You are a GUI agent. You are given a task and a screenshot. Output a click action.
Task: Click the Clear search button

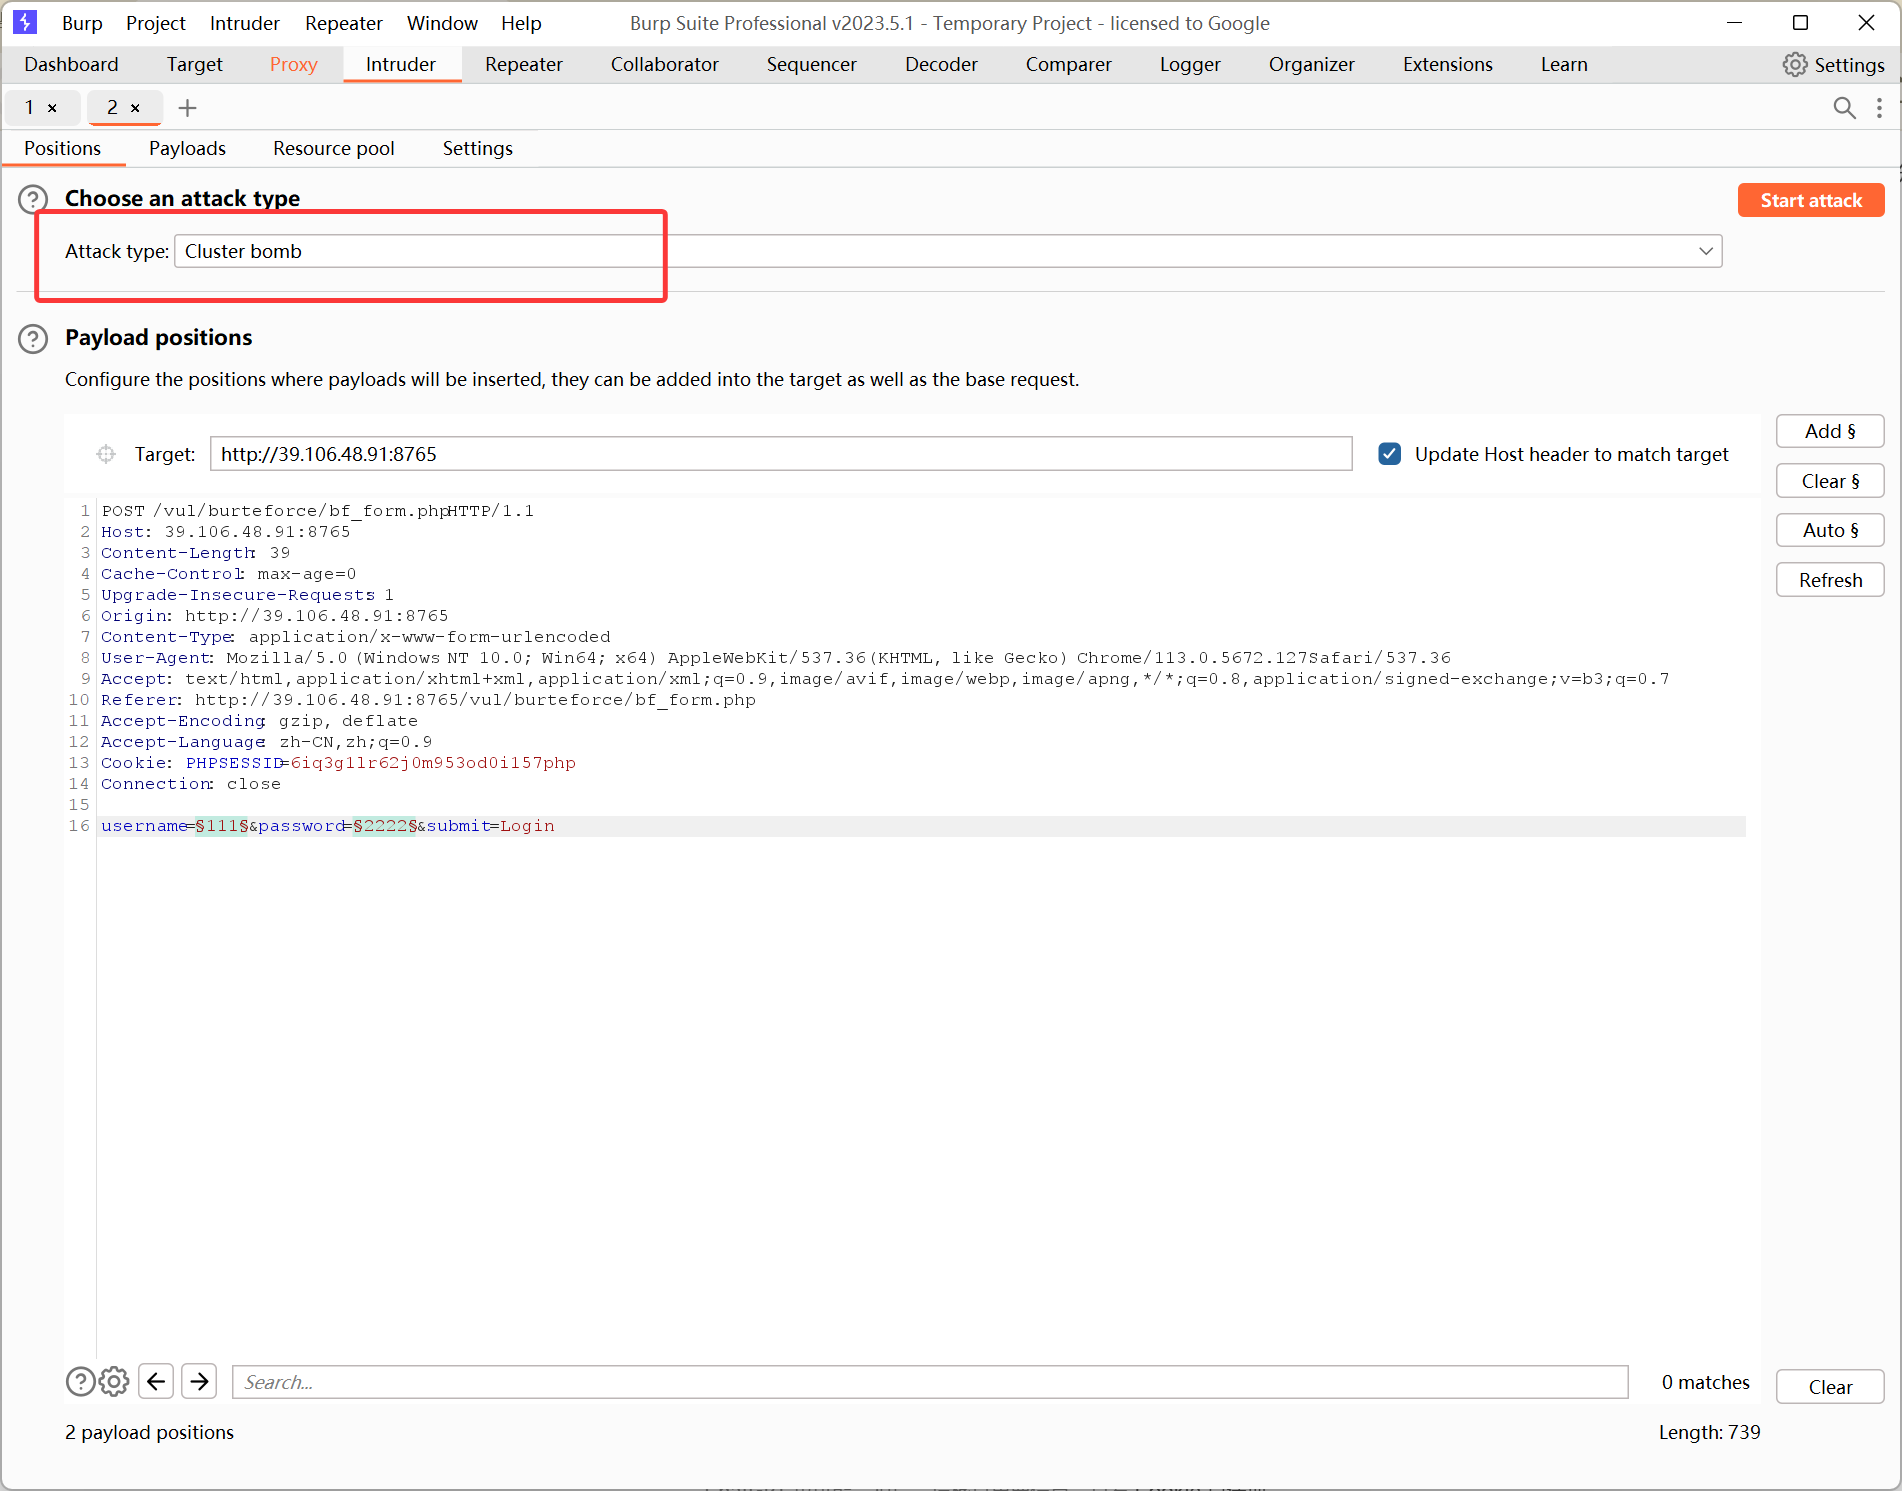point(1830,1387)
